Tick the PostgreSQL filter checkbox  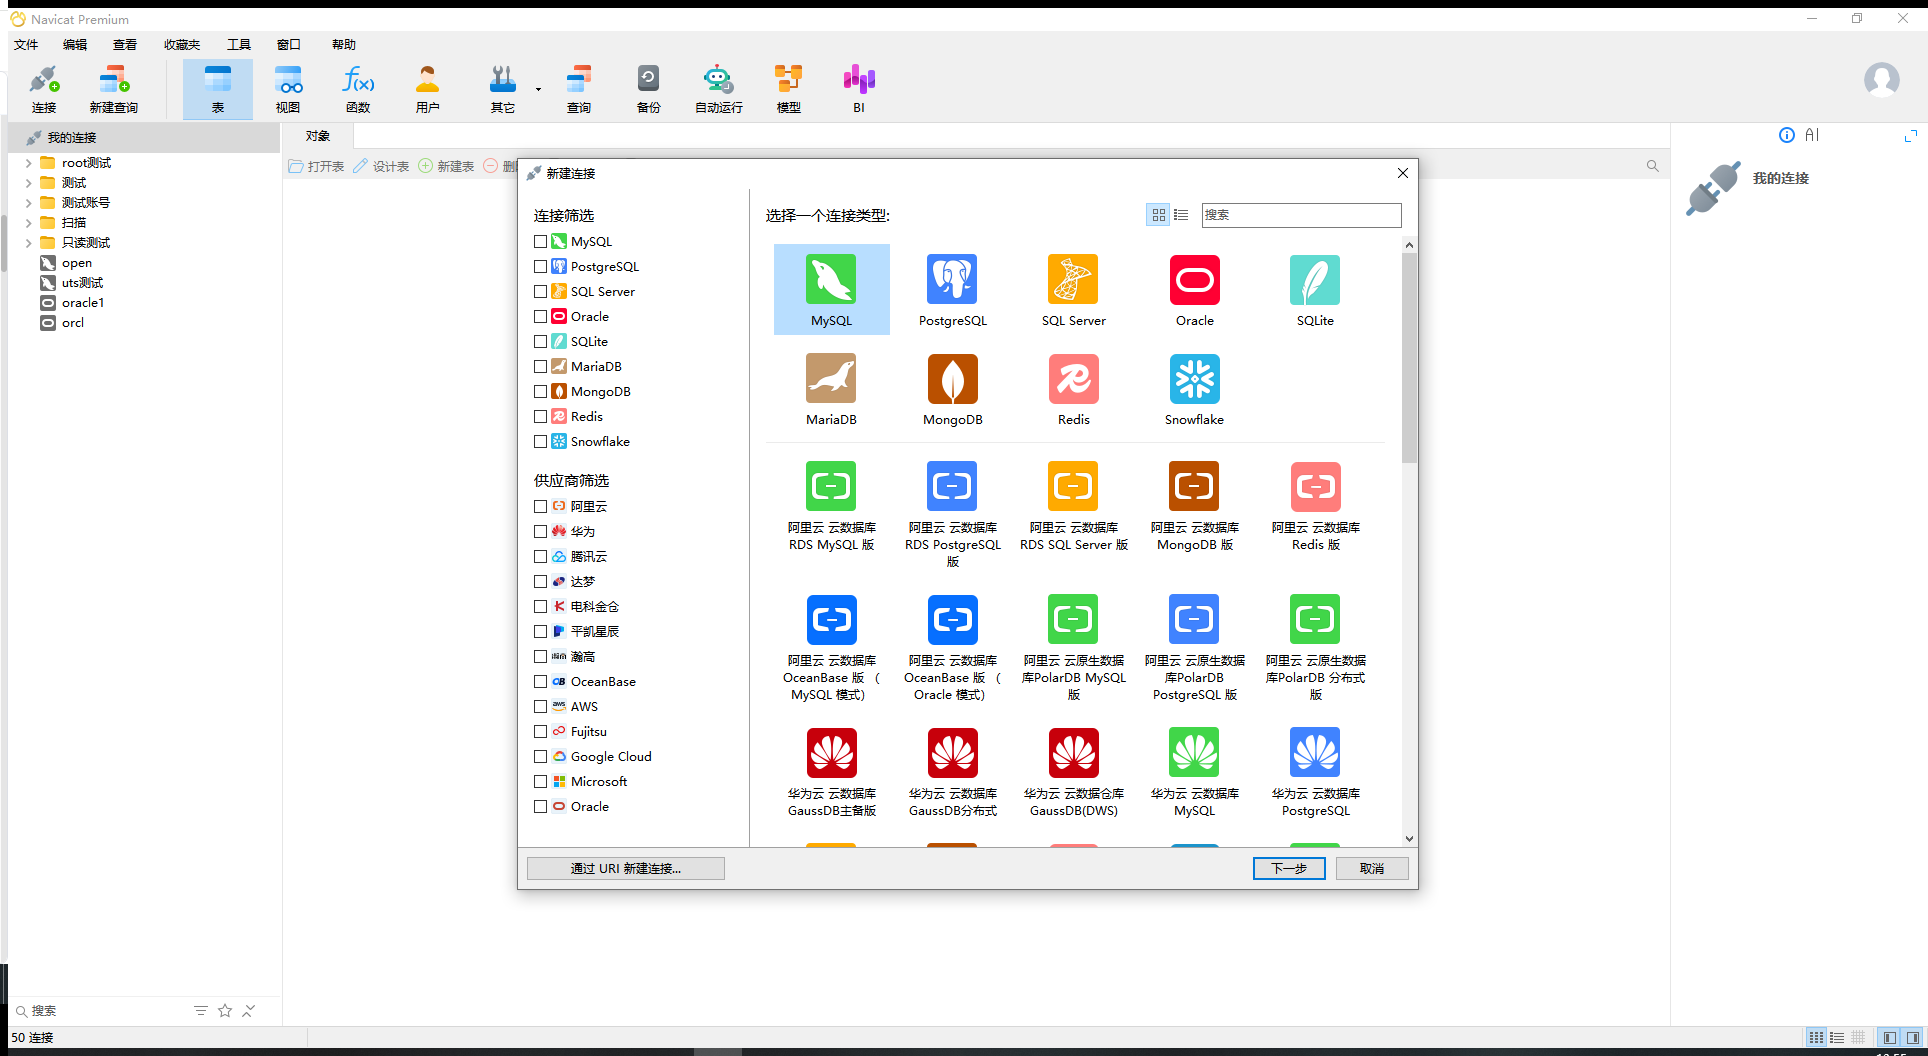point(540,266)
